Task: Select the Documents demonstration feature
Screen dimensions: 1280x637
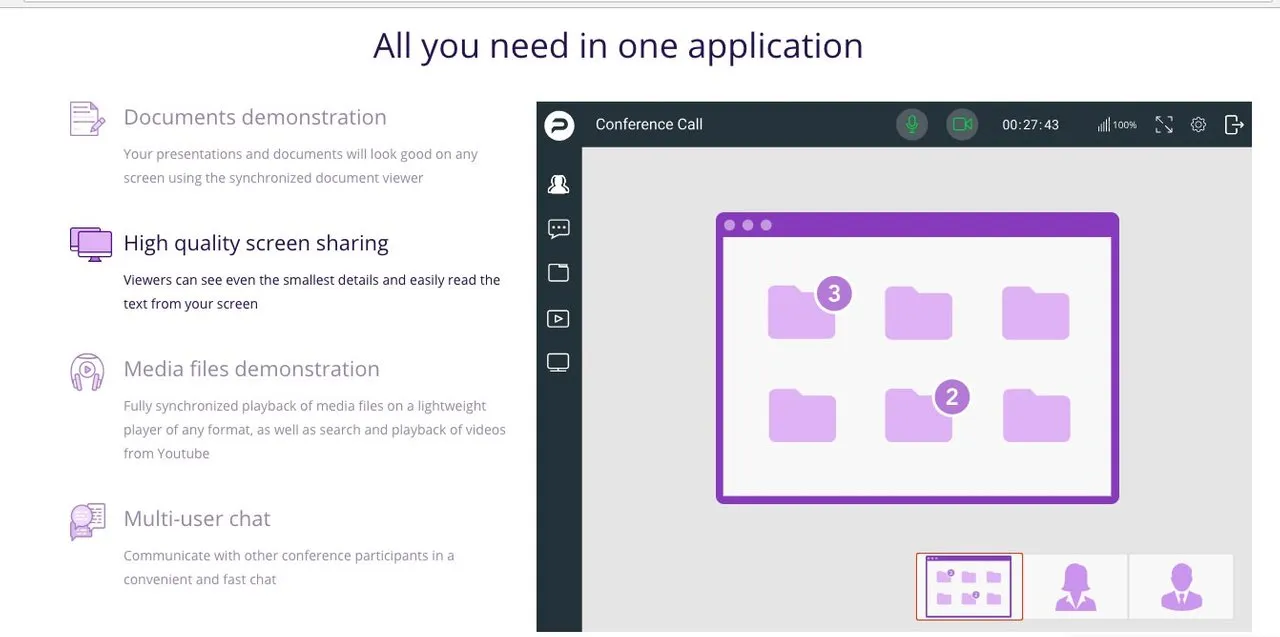Action: (255, 117)
